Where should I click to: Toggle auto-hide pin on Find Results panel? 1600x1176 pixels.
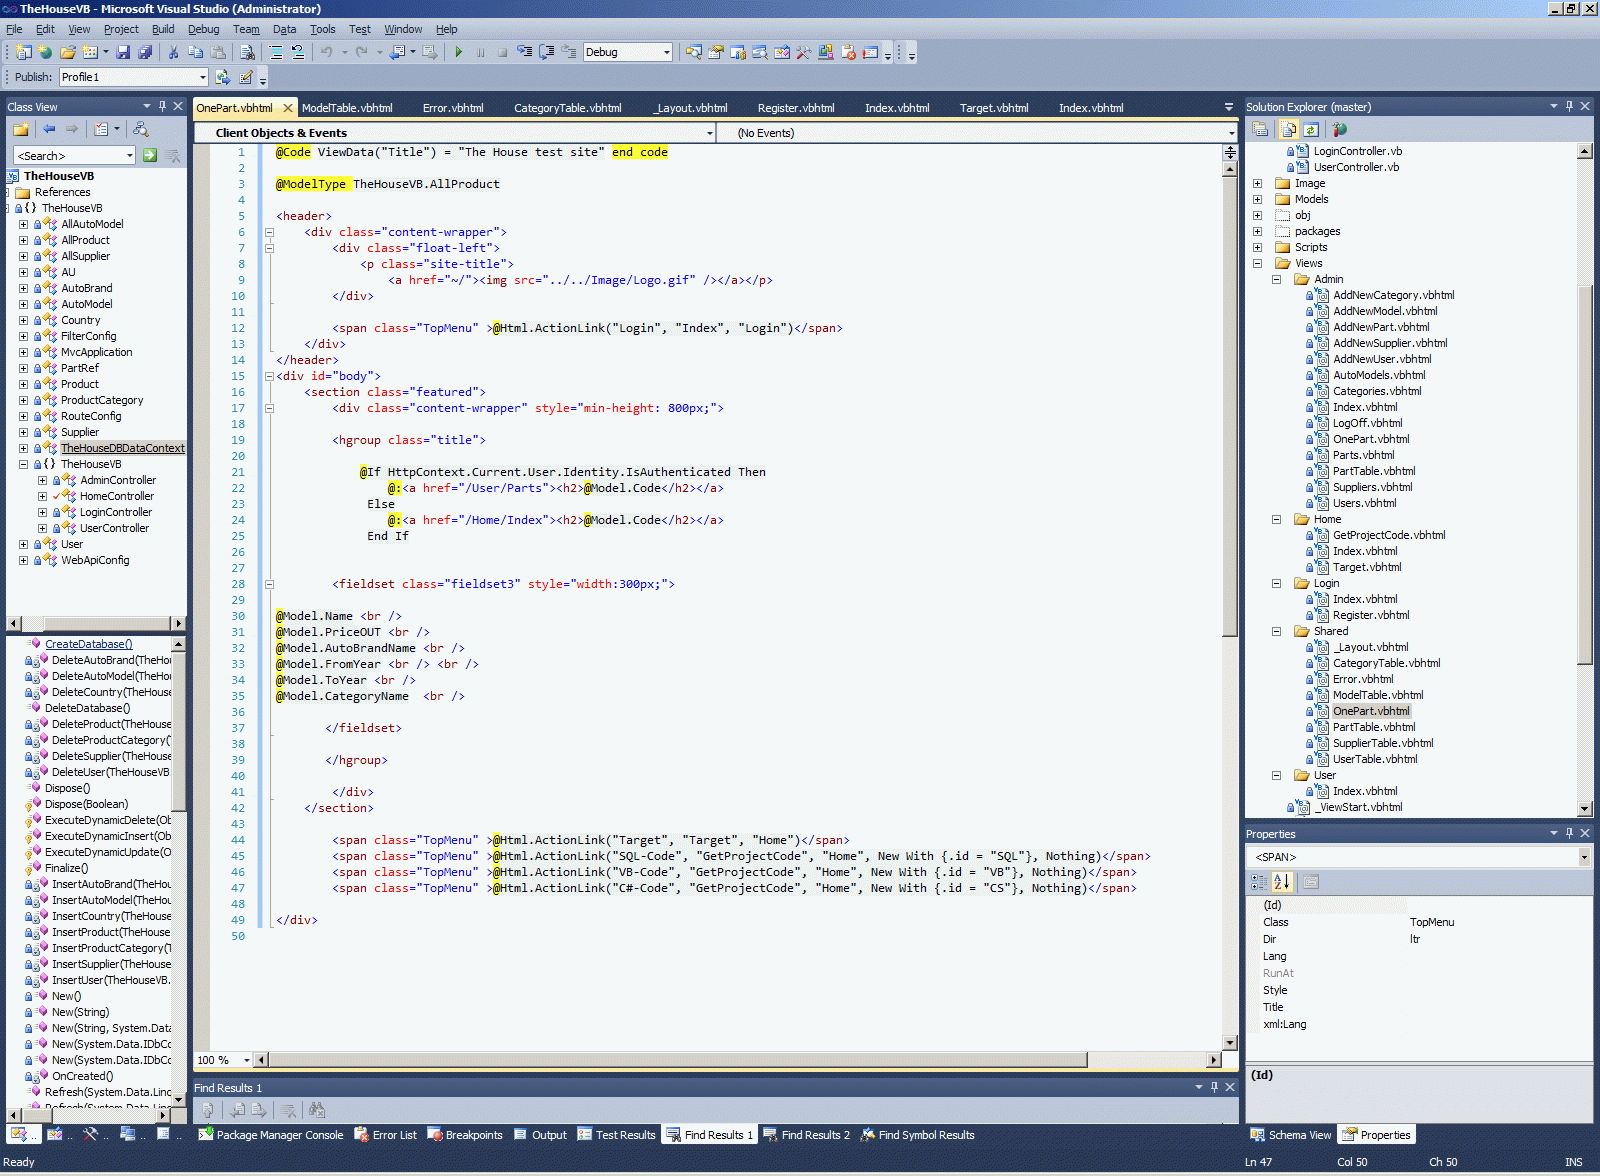(x=1214, y=1087)
